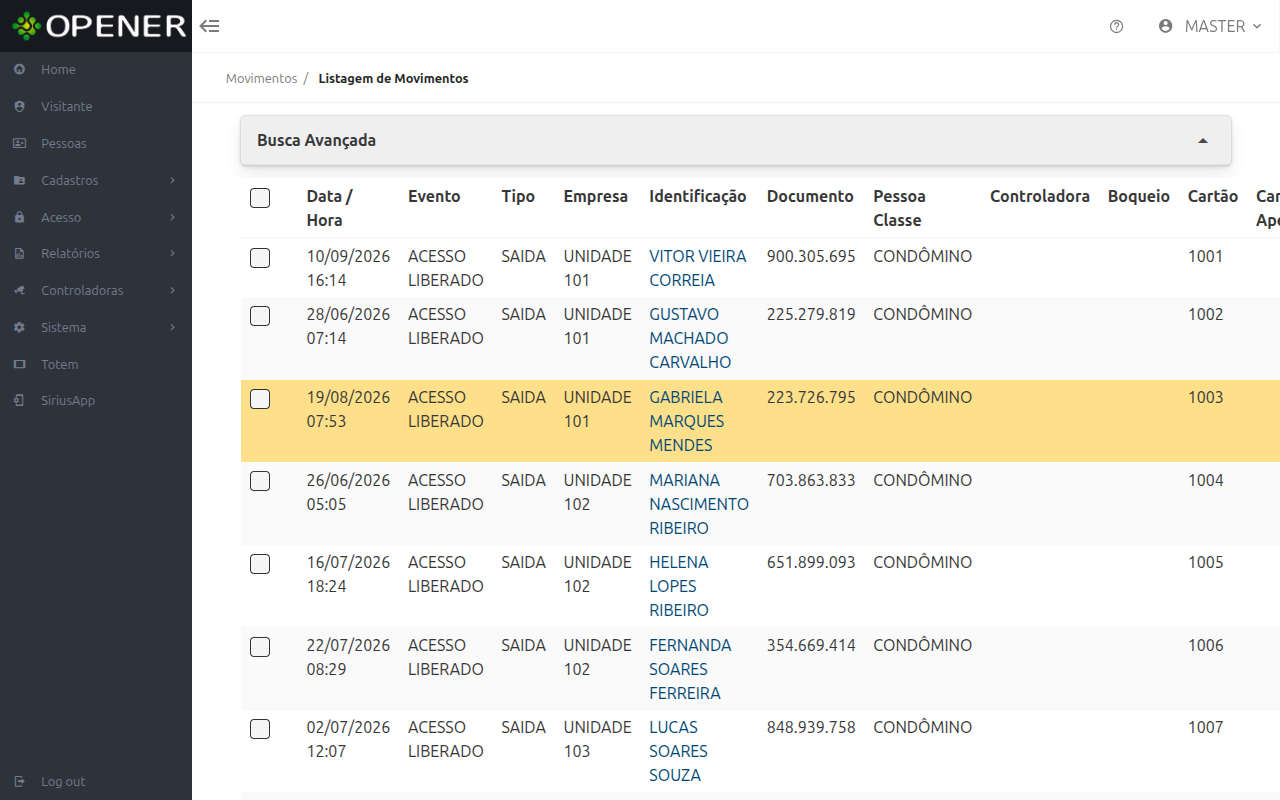The height and width of the screenshot is (800, 1280).
Task: Open the MASTER user dropdown
Action: (x=1210, y=27)
